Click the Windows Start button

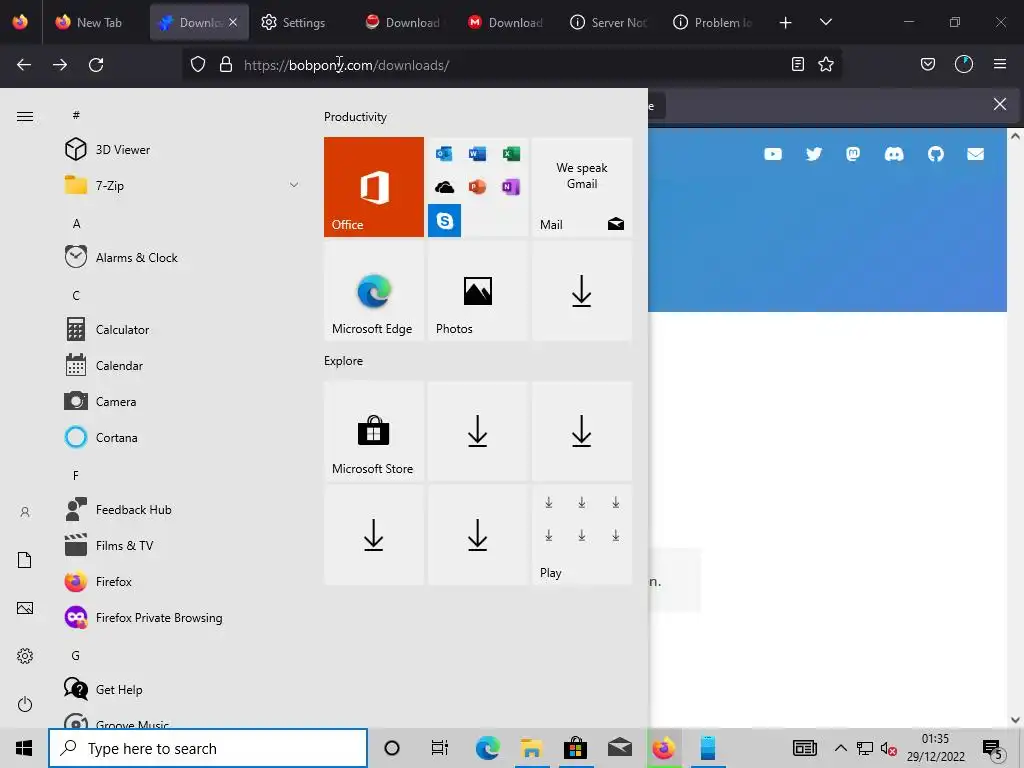click(x=24, y=748)
